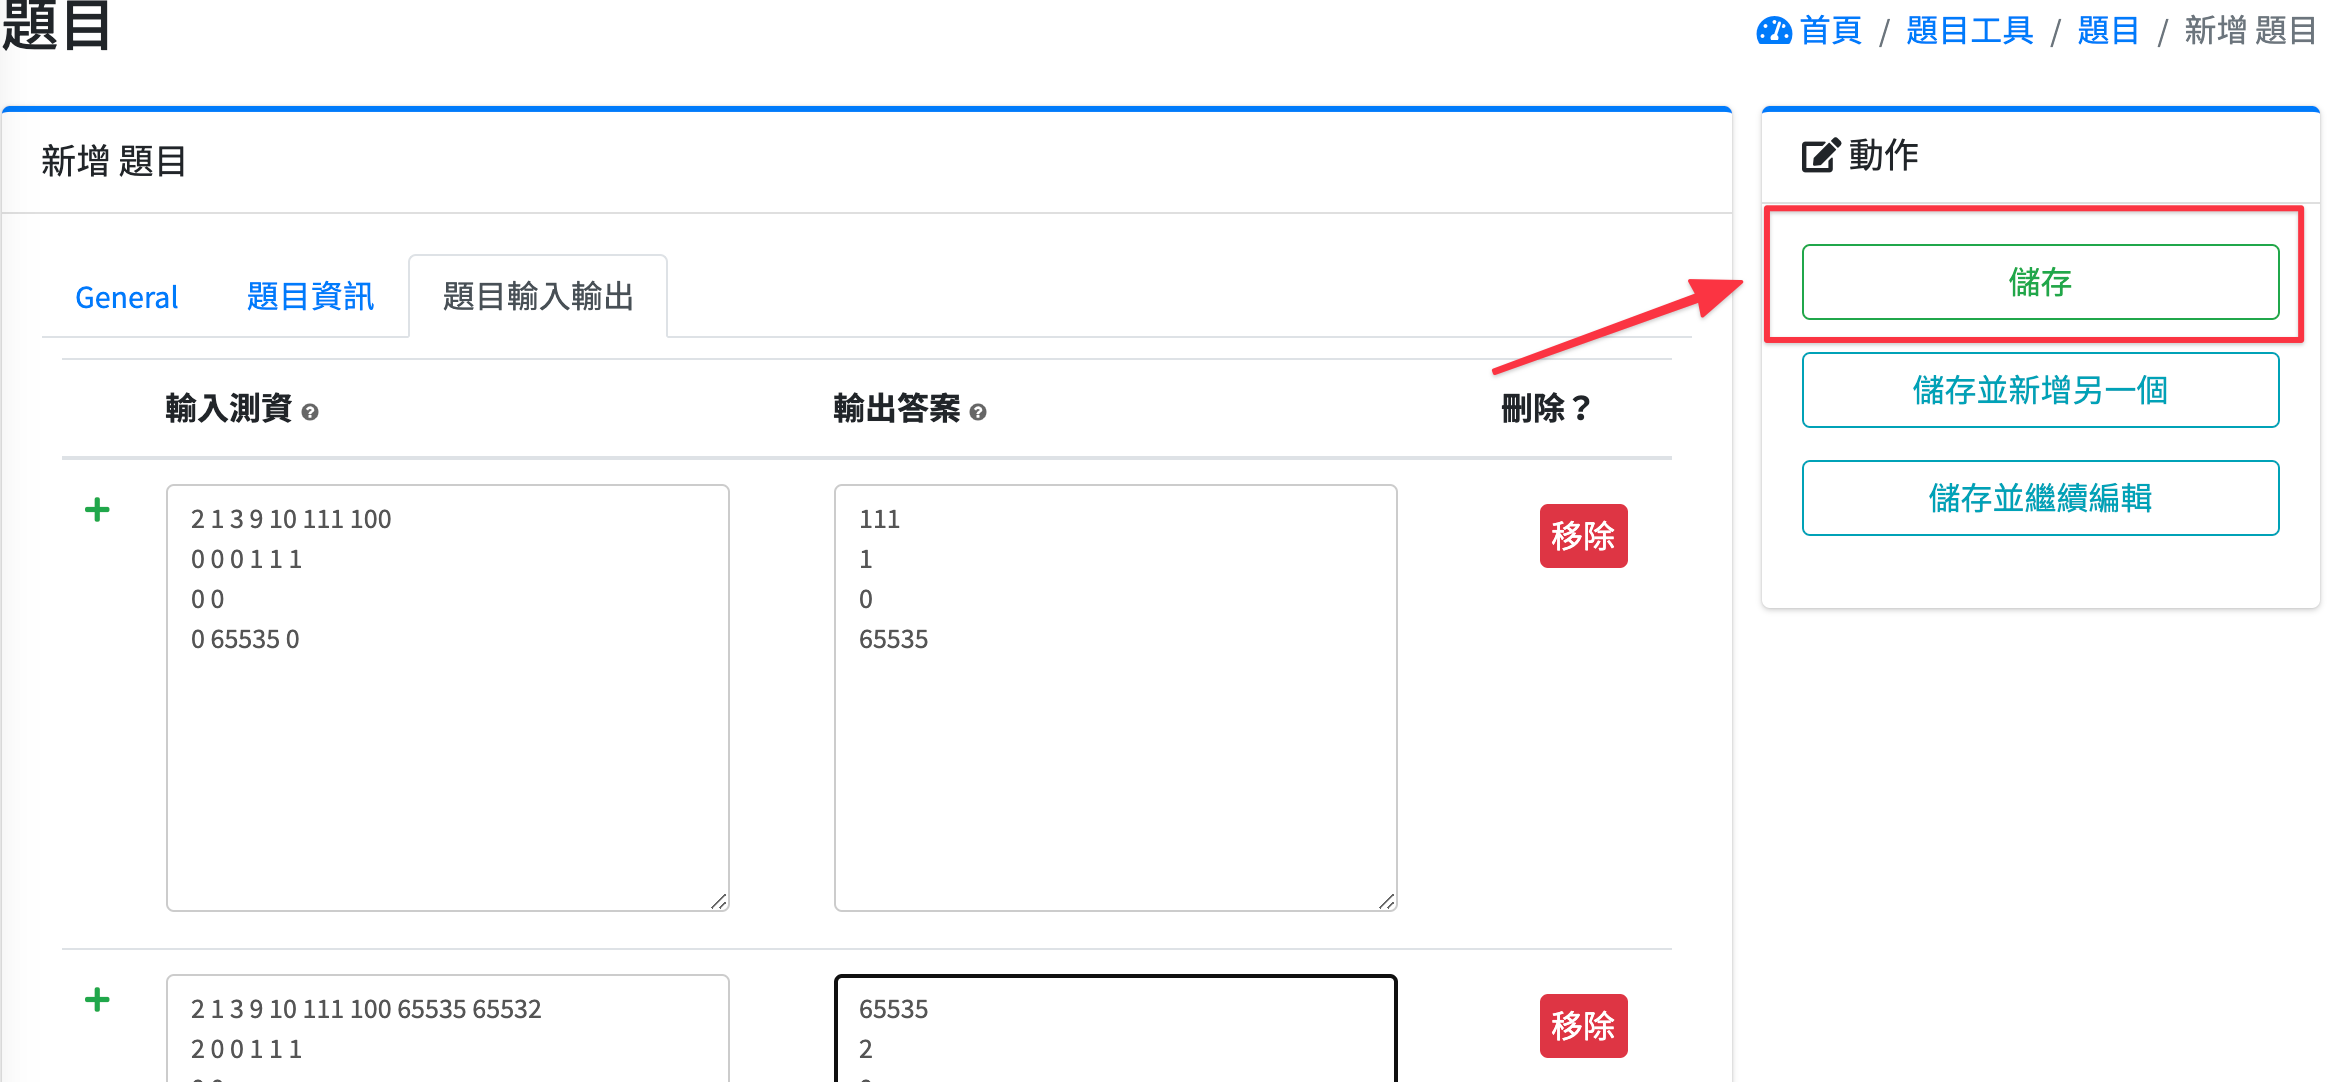Open the 題目資訊 tab
2328x1082 pixels.
click(x=310, y=297)
